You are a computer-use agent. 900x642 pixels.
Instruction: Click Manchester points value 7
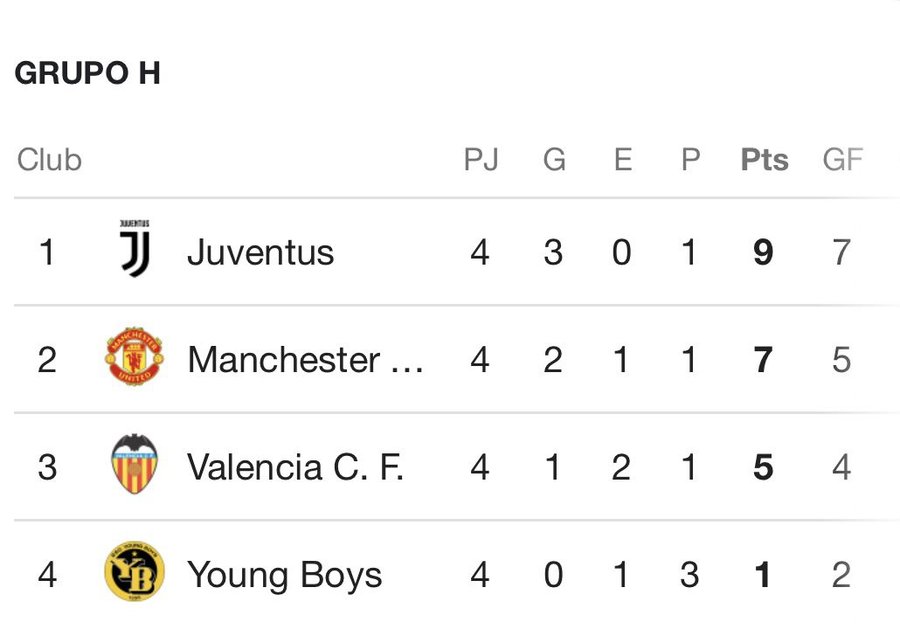point(763,359)
